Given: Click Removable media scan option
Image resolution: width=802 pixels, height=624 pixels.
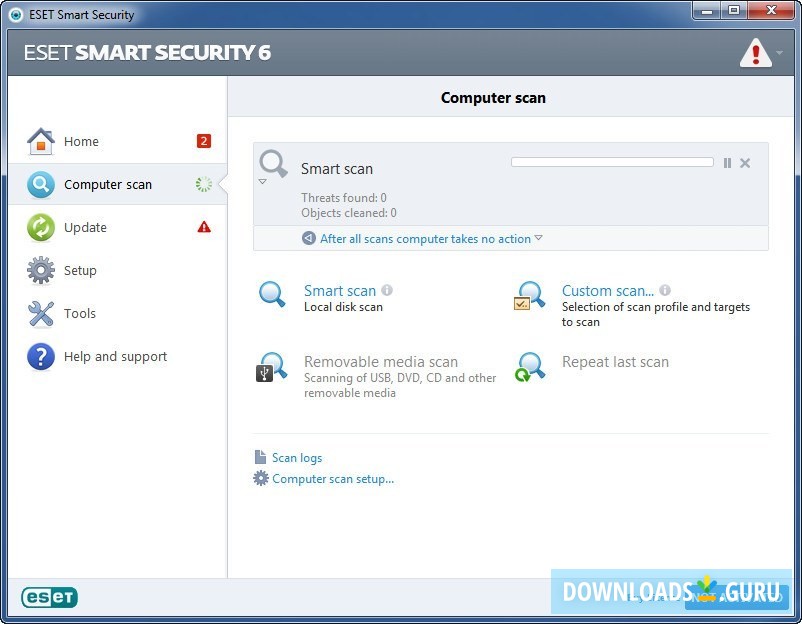Looking at the screenshot, I should coord(381,362).
